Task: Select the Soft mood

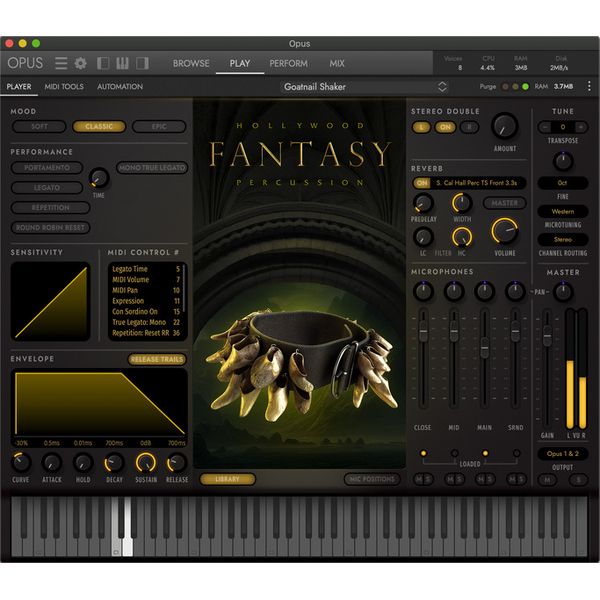Action: click(39, 127)
